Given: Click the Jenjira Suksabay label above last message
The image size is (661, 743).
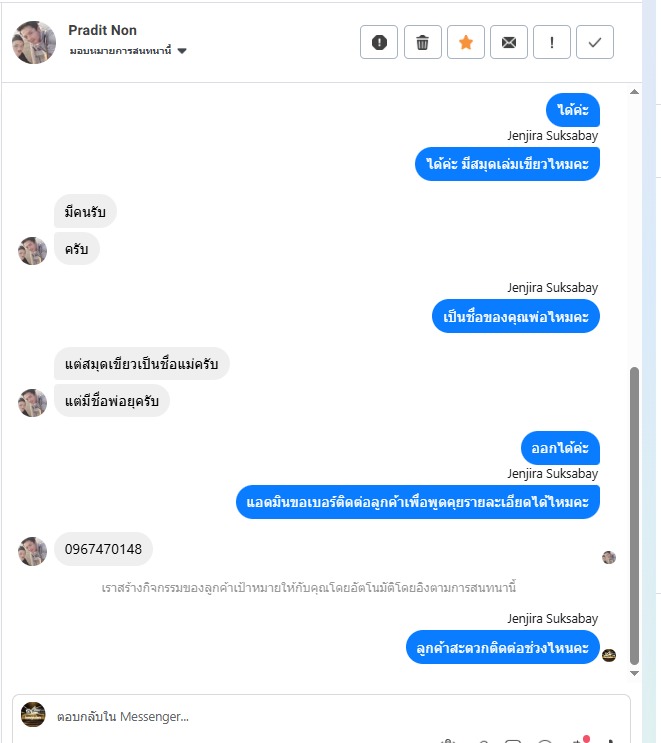Looking at the screenshot, I should coord(552,618).
